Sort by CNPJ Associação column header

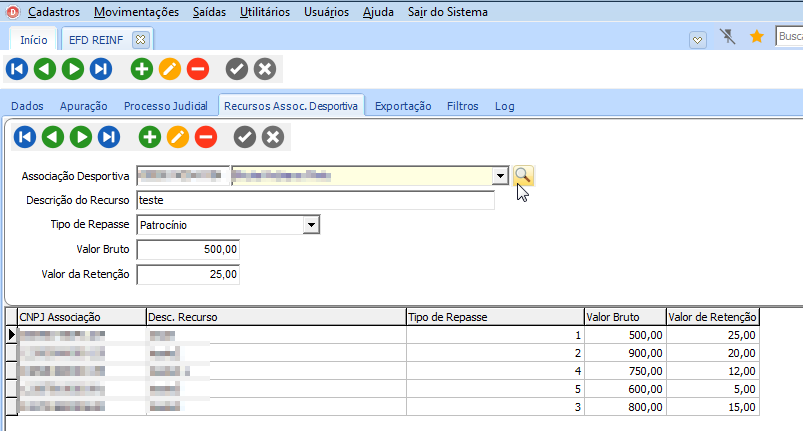(x=82, y=317)
